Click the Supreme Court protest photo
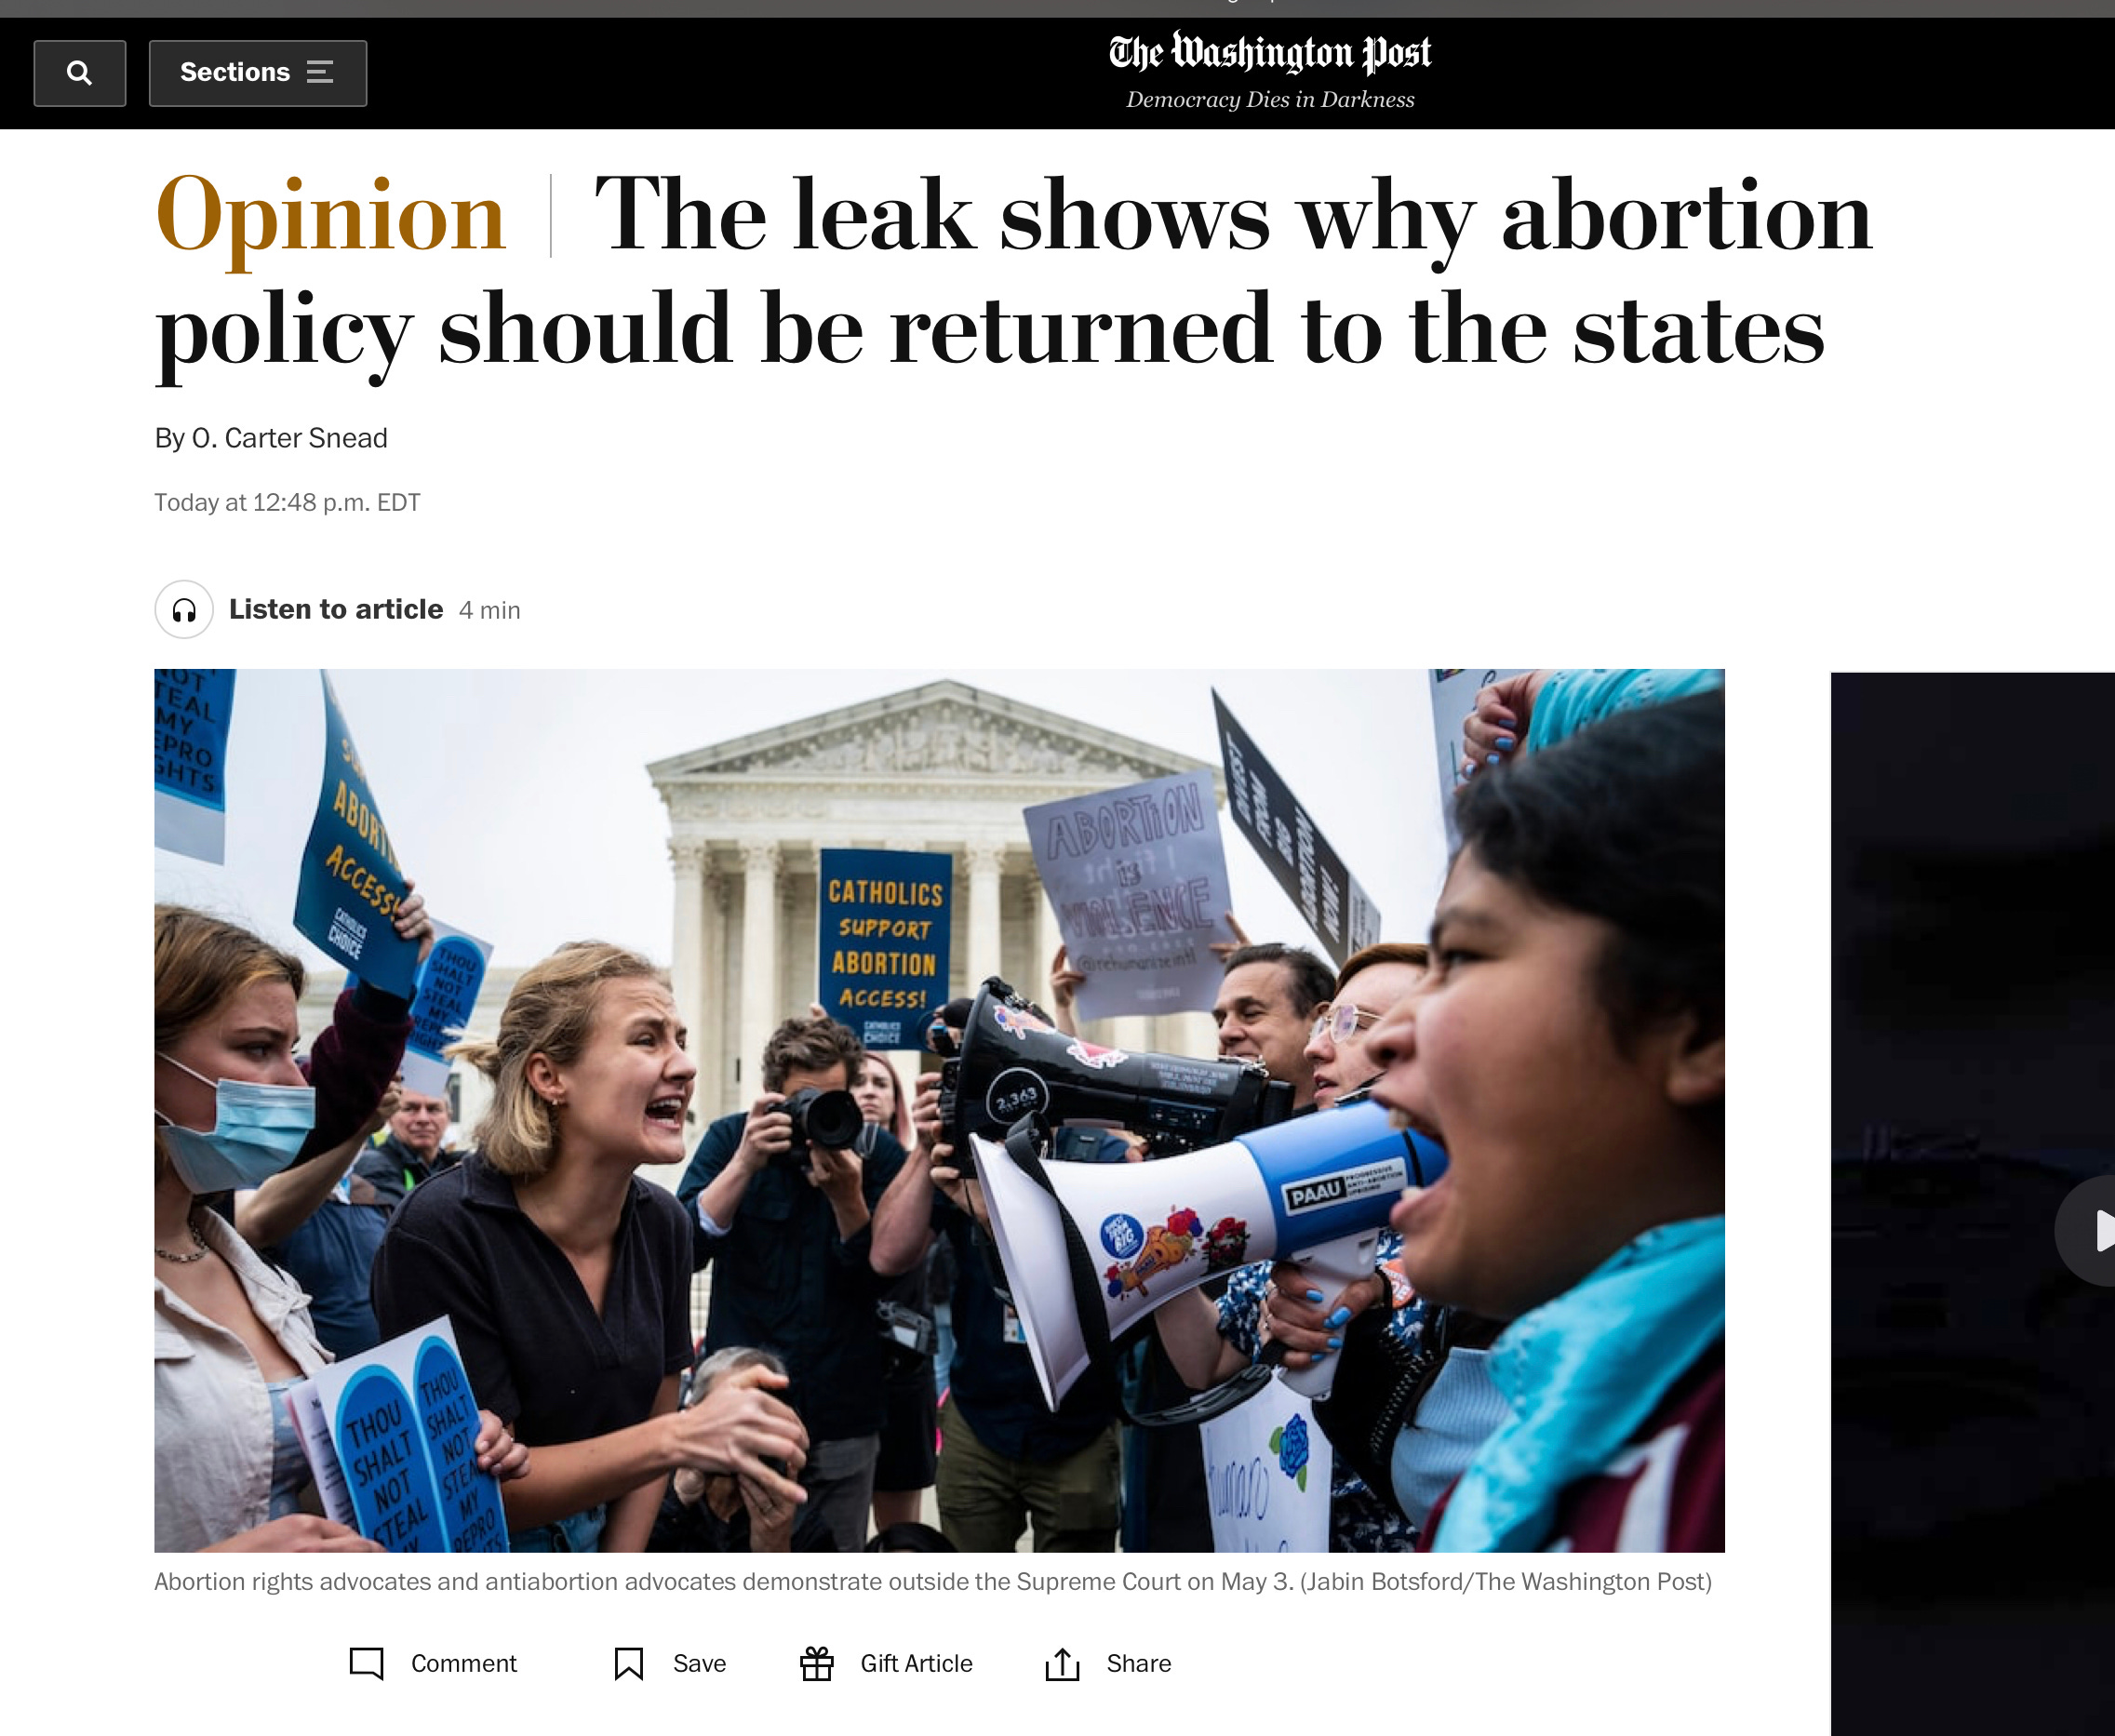This screenshot has width=2115, height=1736. 939,1110
